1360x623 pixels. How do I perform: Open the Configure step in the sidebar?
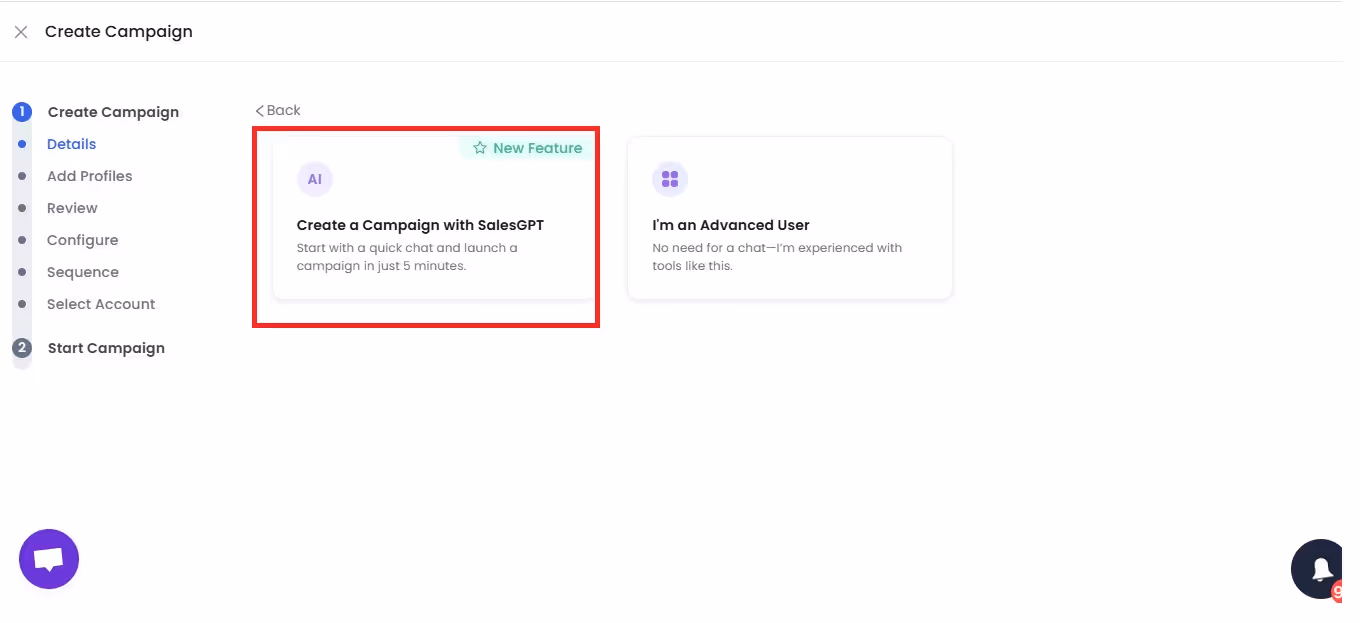pyautogui.click(x=82, y=239)
